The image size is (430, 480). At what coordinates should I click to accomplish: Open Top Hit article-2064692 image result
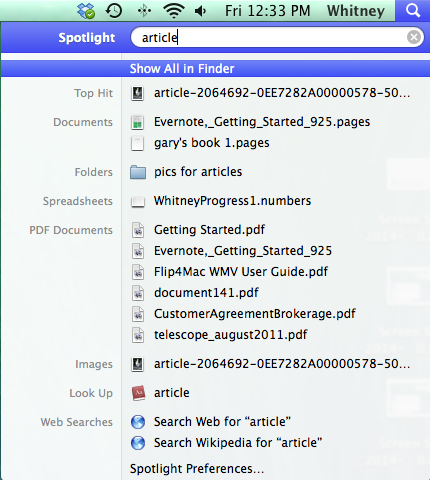tap(282, 93)
